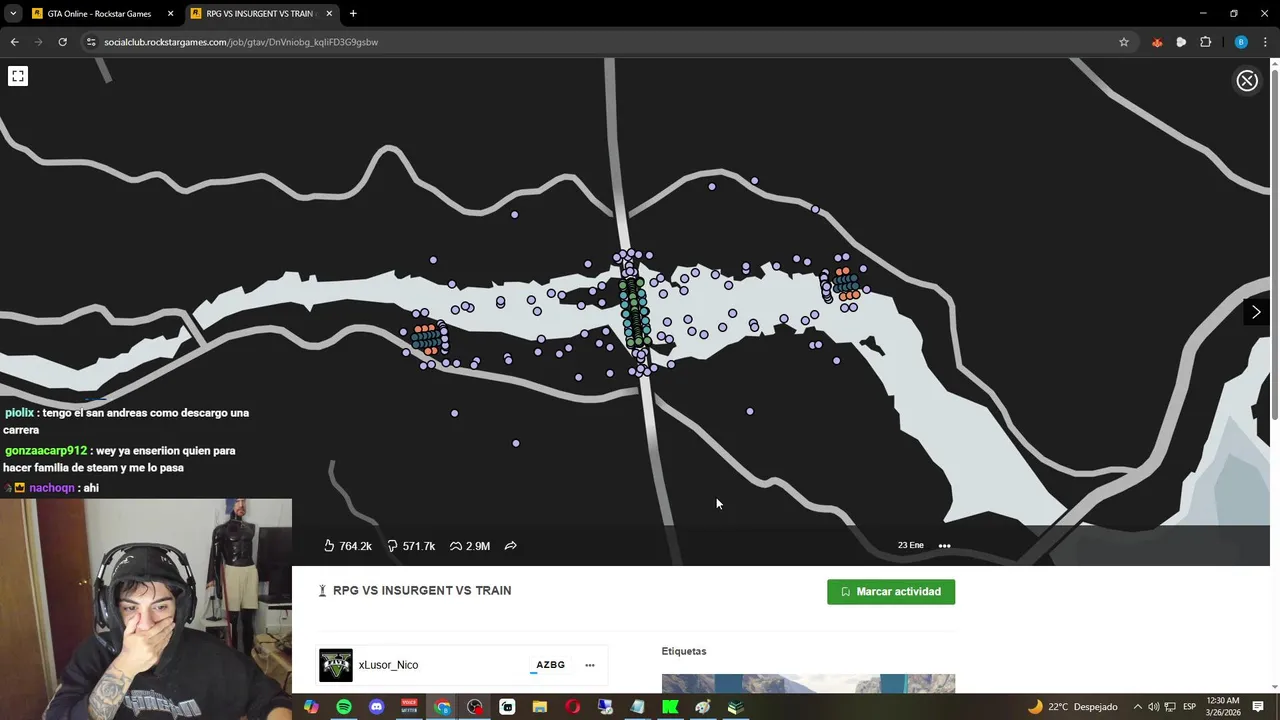
Task: Click the Etiquetas heading
Action: point(684,651)
